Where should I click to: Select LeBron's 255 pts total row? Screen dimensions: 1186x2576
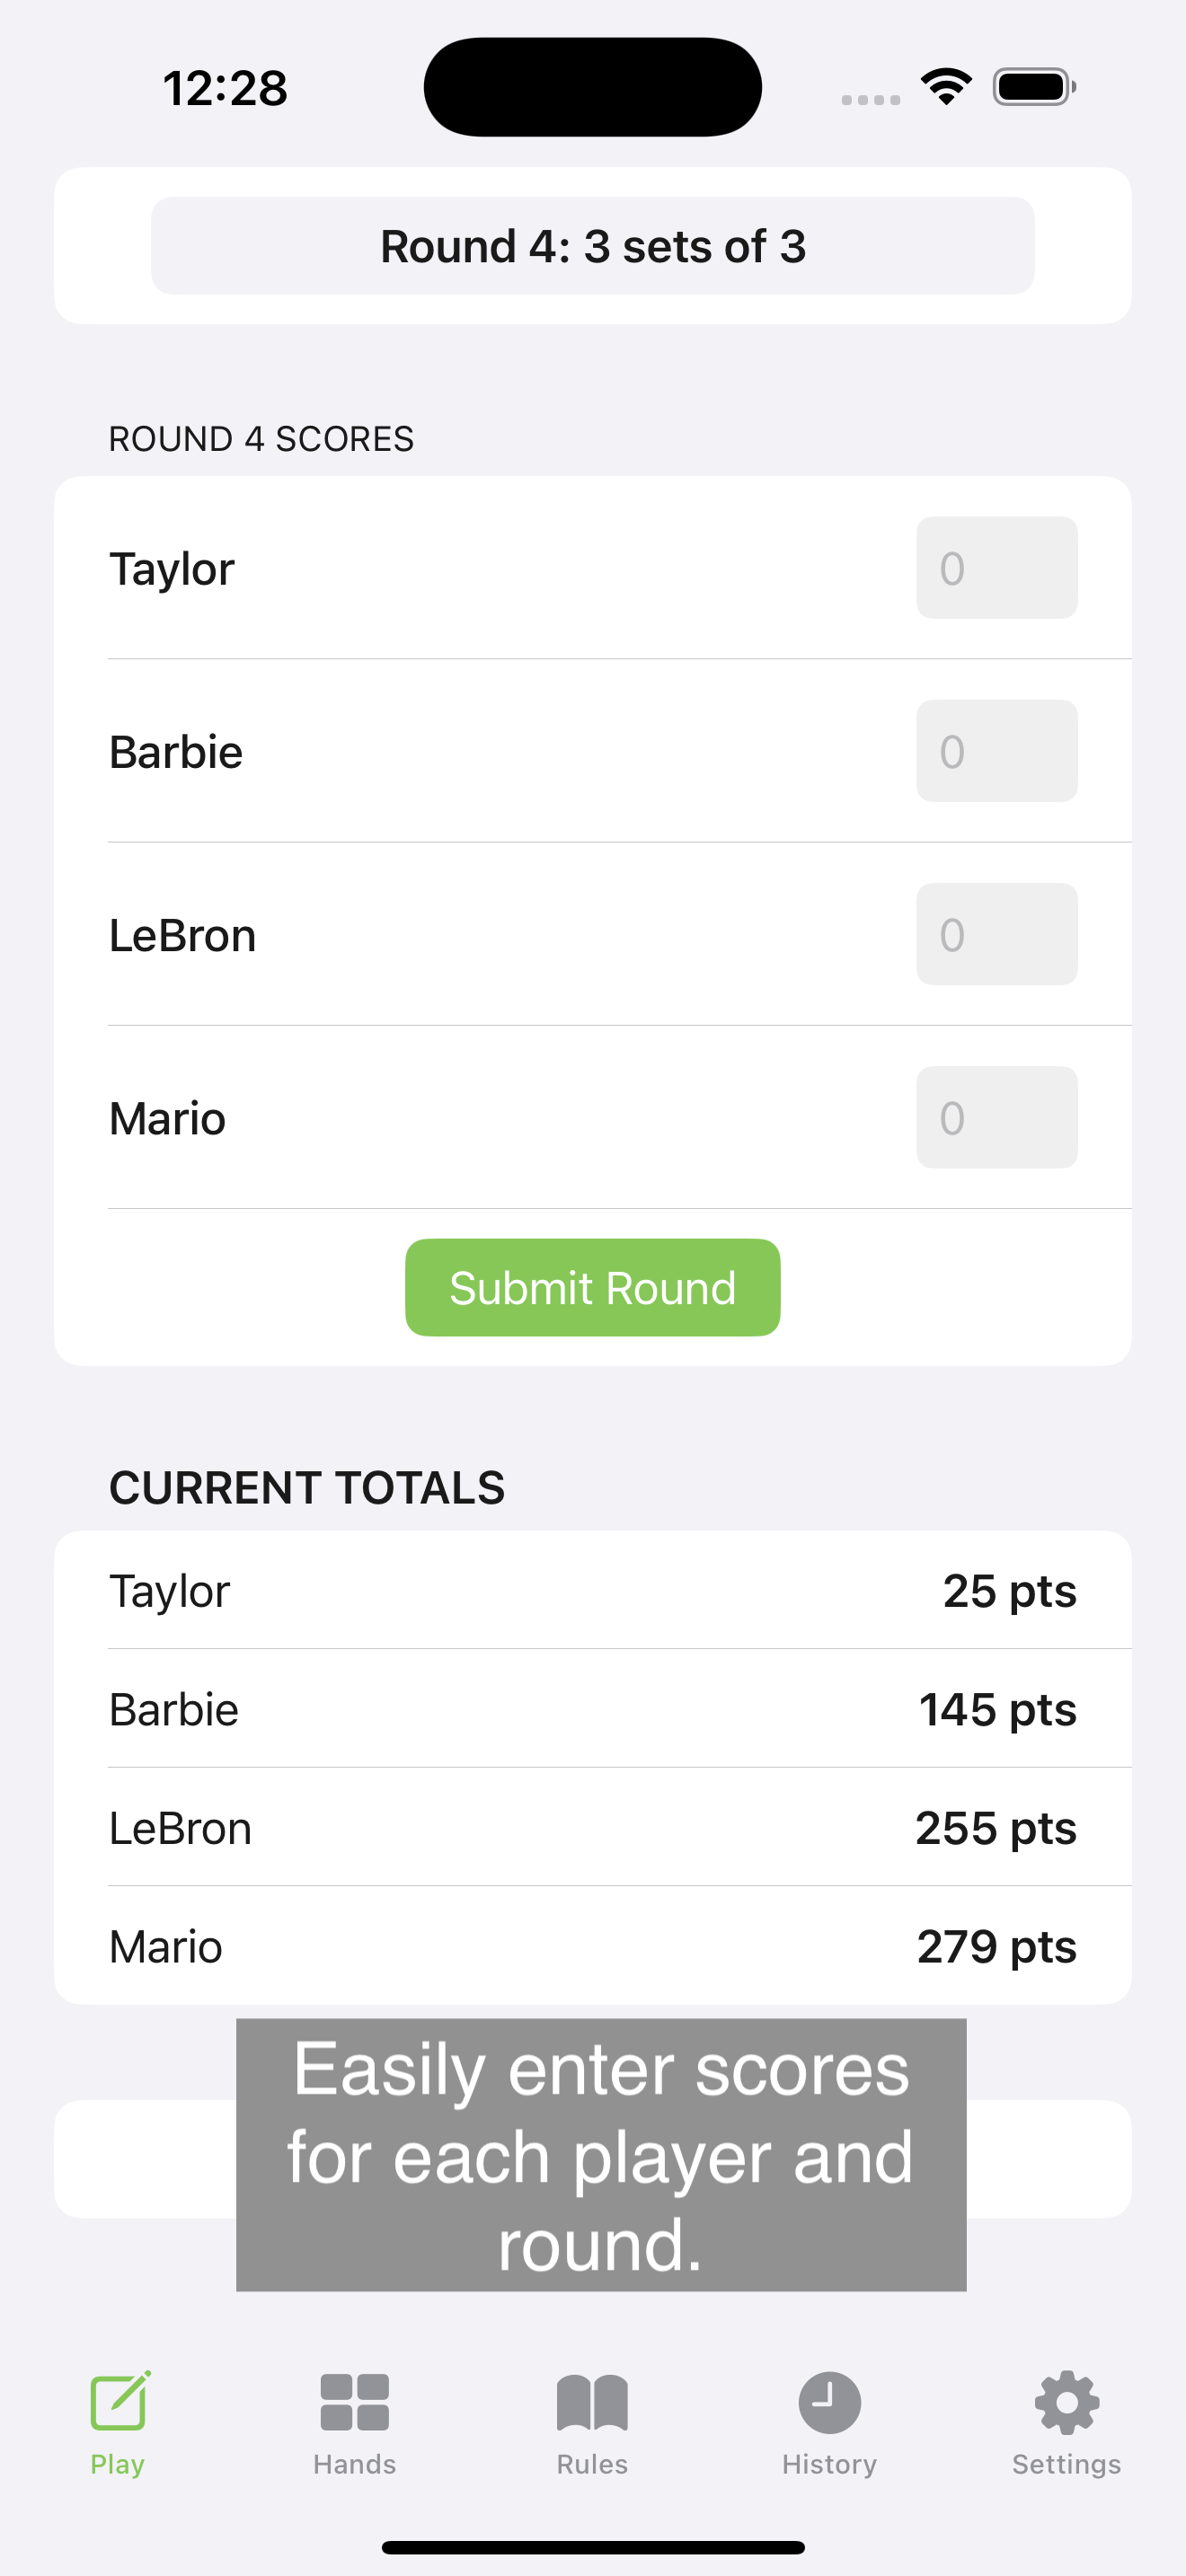(x=593, y=1827)
